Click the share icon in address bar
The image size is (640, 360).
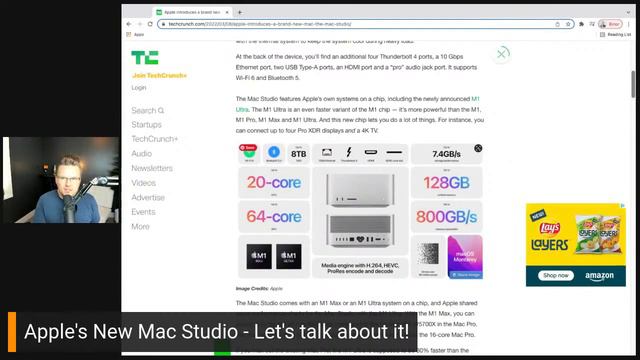(557, 24)
